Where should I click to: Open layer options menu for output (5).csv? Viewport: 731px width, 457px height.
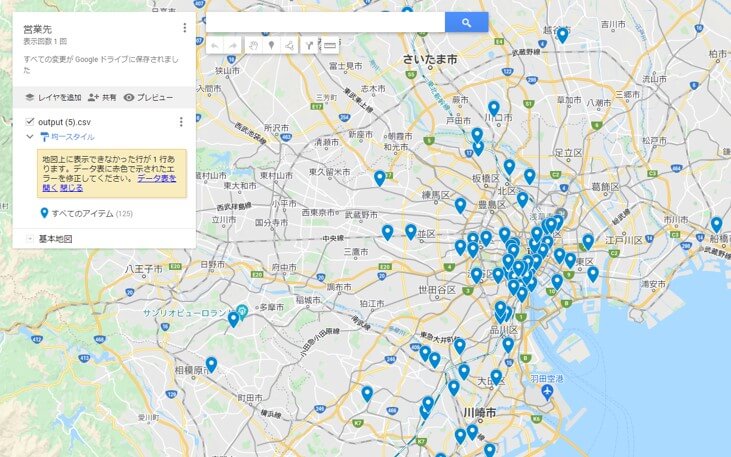pyautogui.click(x=181, y=122)
